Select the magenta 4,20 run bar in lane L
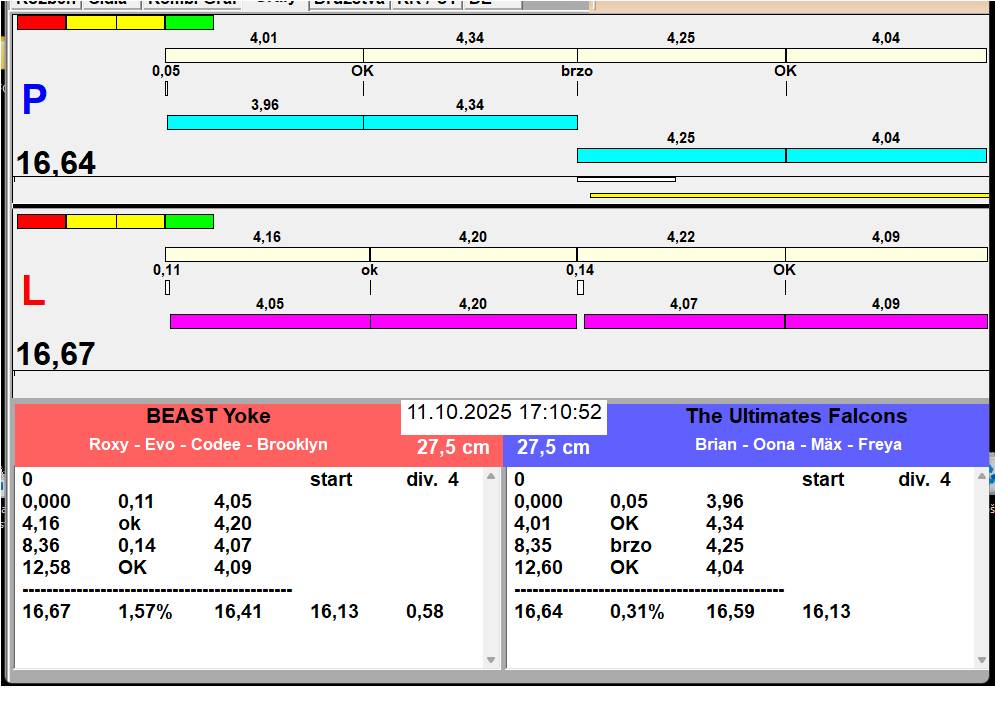The height and width of the screenshot is (716, 995). pyautogui.click(x=473, y=321)
